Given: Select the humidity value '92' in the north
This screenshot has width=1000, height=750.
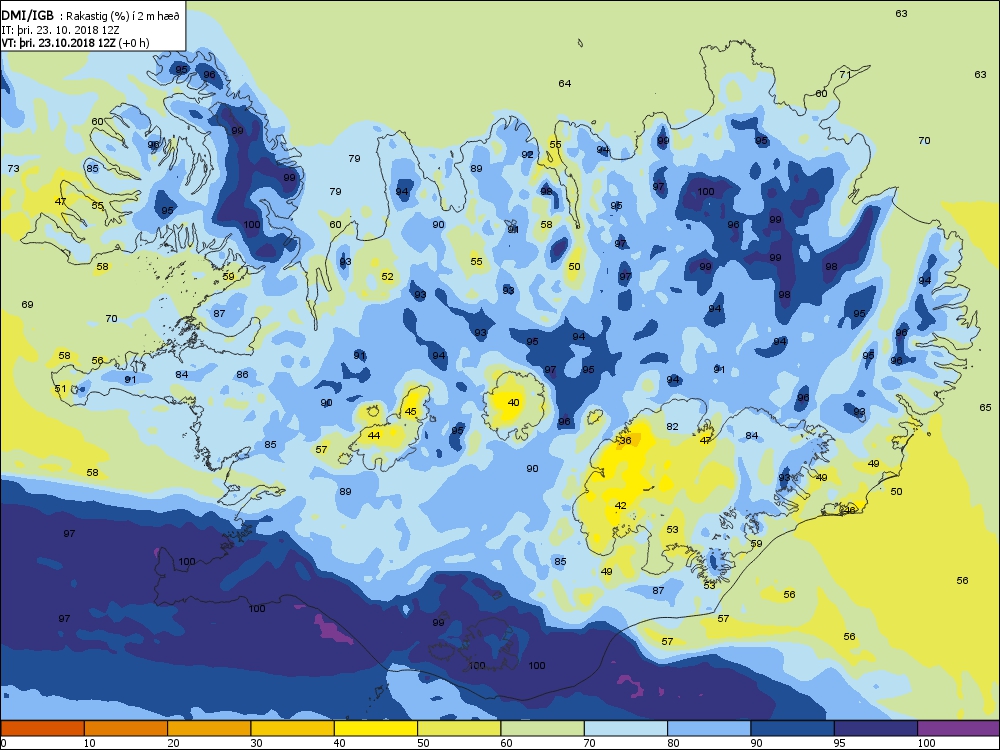Looking at the screenshot, I should click(x=527, y=155).
